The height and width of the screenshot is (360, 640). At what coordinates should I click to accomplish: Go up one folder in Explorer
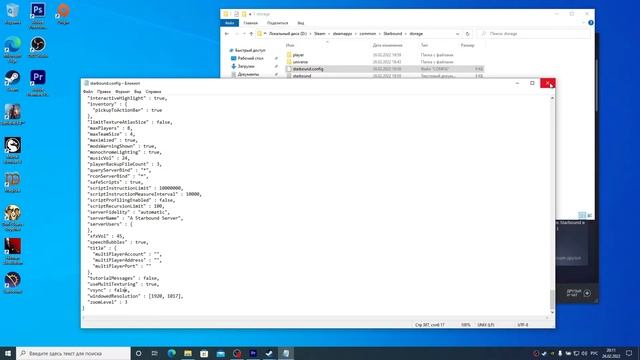[x=251, y=34]
